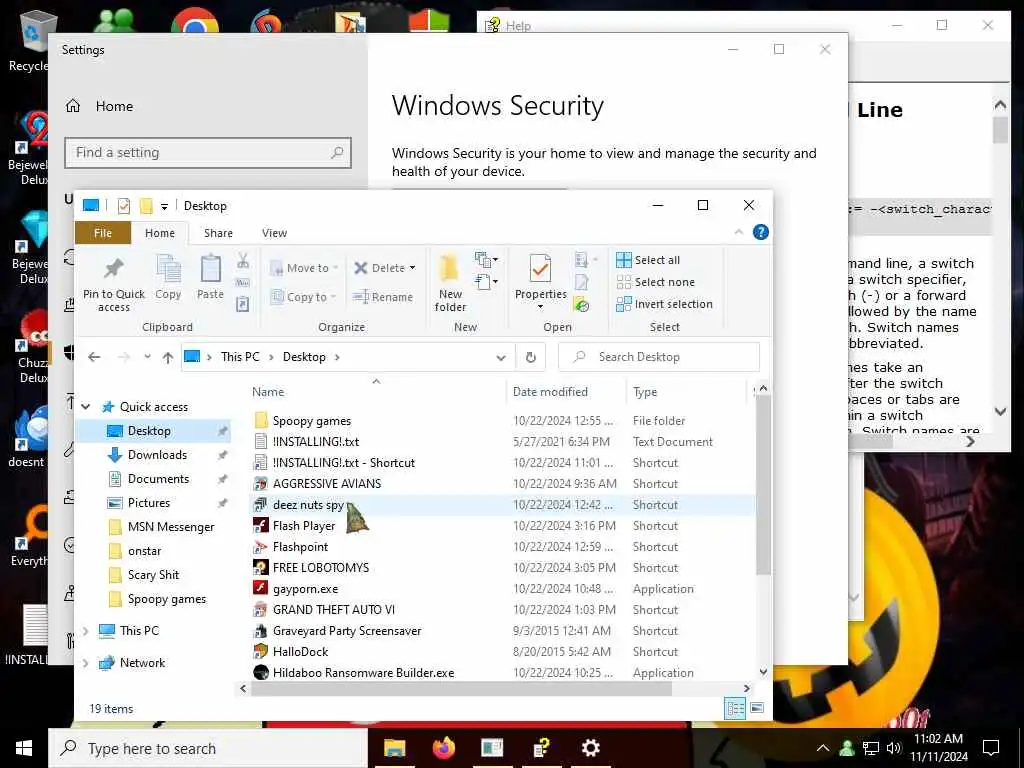Click Select none in ribbon

tap(656, 282)
